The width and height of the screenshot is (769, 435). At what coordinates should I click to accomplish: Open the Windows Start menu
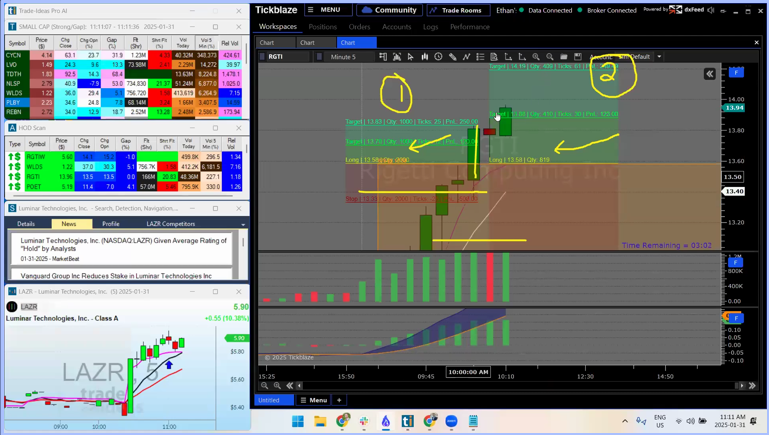(298, 421)
